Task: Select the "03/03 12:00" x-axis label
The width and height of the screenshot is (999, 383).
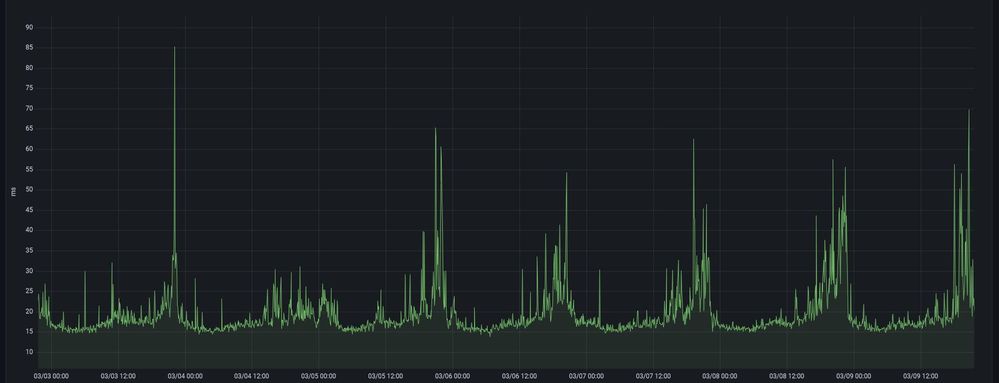Action: (119, 377)
